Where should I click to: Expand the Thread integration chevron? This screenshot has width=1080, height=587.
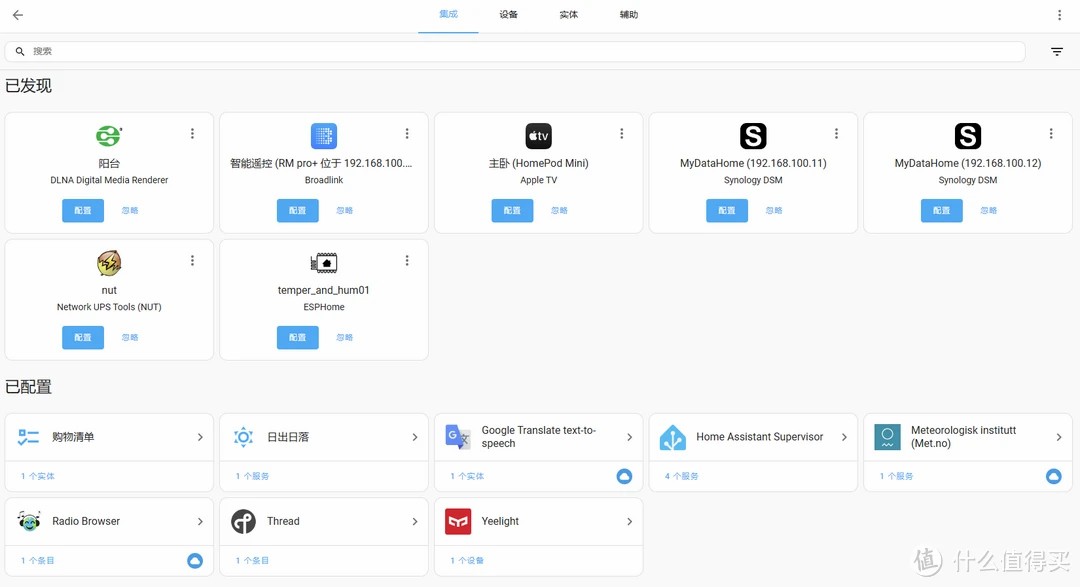[415, 521]
